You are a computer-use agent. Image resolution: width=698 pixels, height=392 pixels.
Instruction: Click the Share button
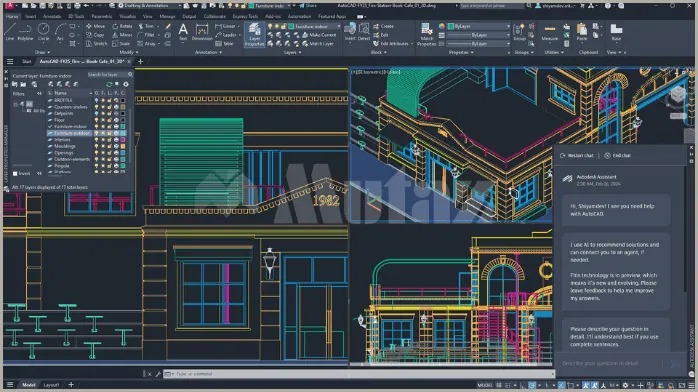click(x=308, y=6)
